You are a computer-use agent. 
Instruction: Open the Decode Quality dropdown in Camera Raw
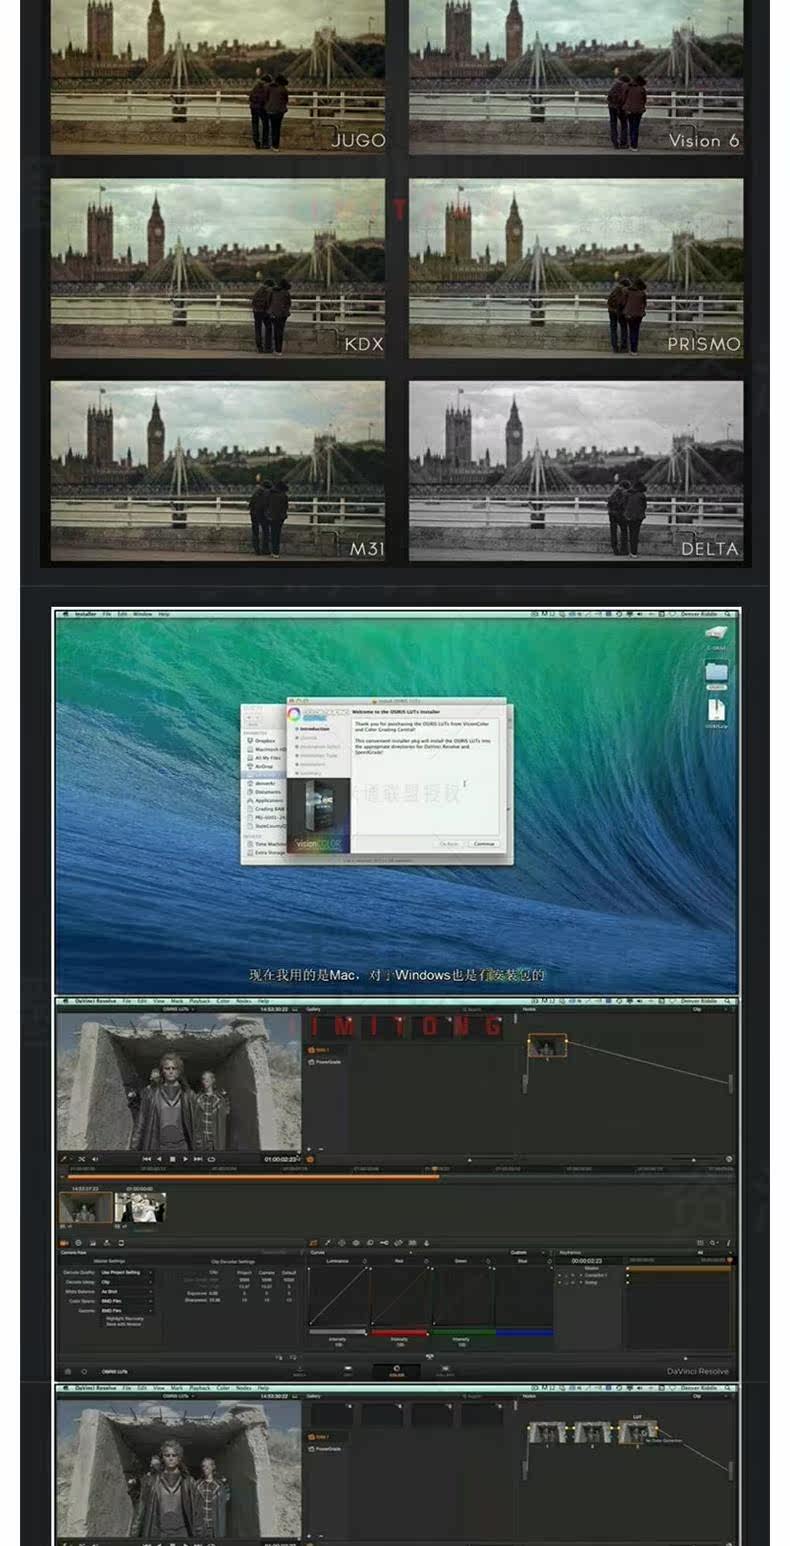(127, 1273)
